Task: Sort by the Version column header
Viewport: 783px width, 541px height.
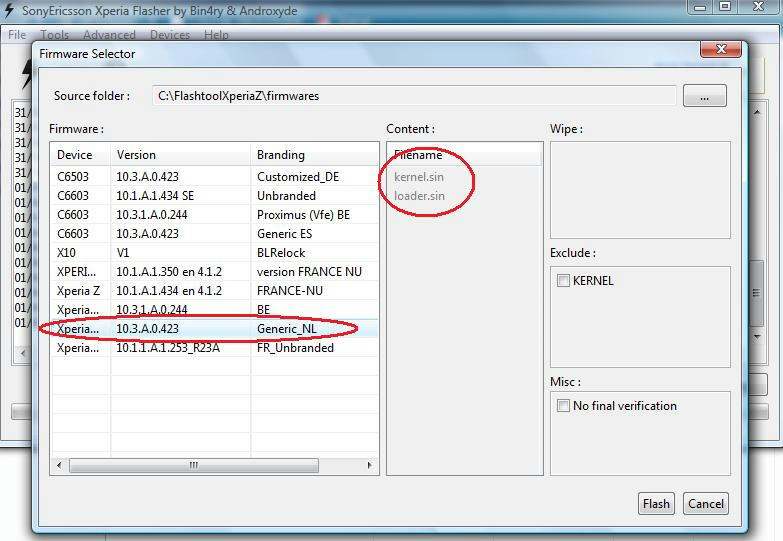Action: pos(180,155)
